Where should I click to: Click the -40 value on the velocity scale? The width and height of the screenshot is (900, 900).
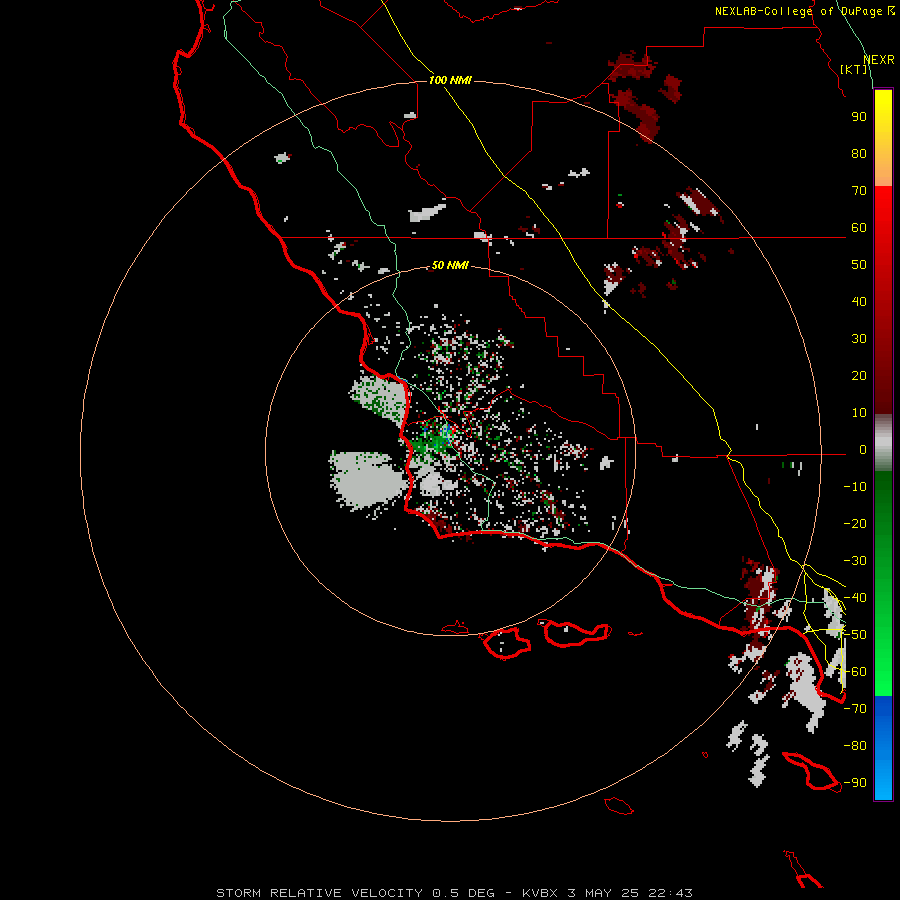[x=855, y=598]
